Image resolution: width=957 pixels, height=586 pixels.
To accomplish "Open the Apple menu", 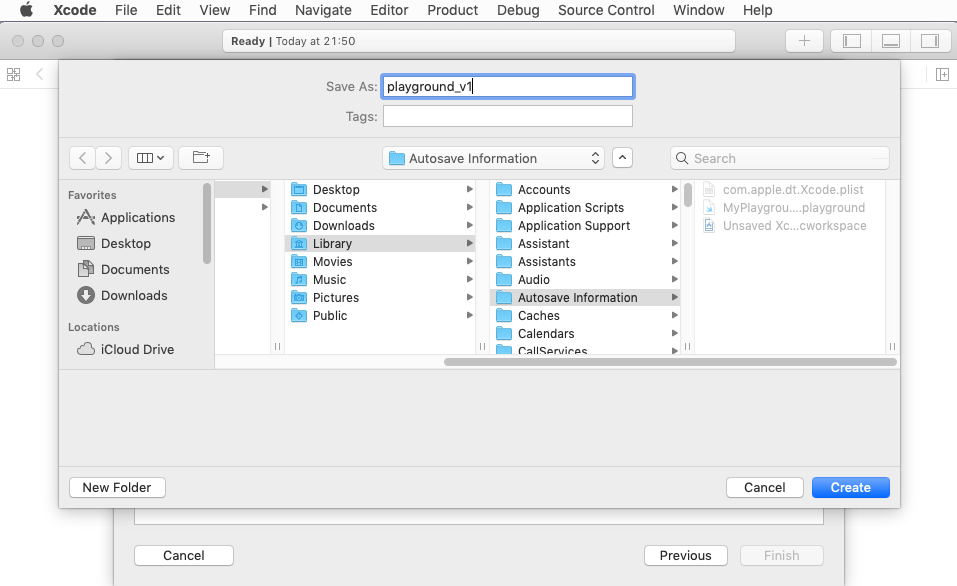I will [26, 10].
